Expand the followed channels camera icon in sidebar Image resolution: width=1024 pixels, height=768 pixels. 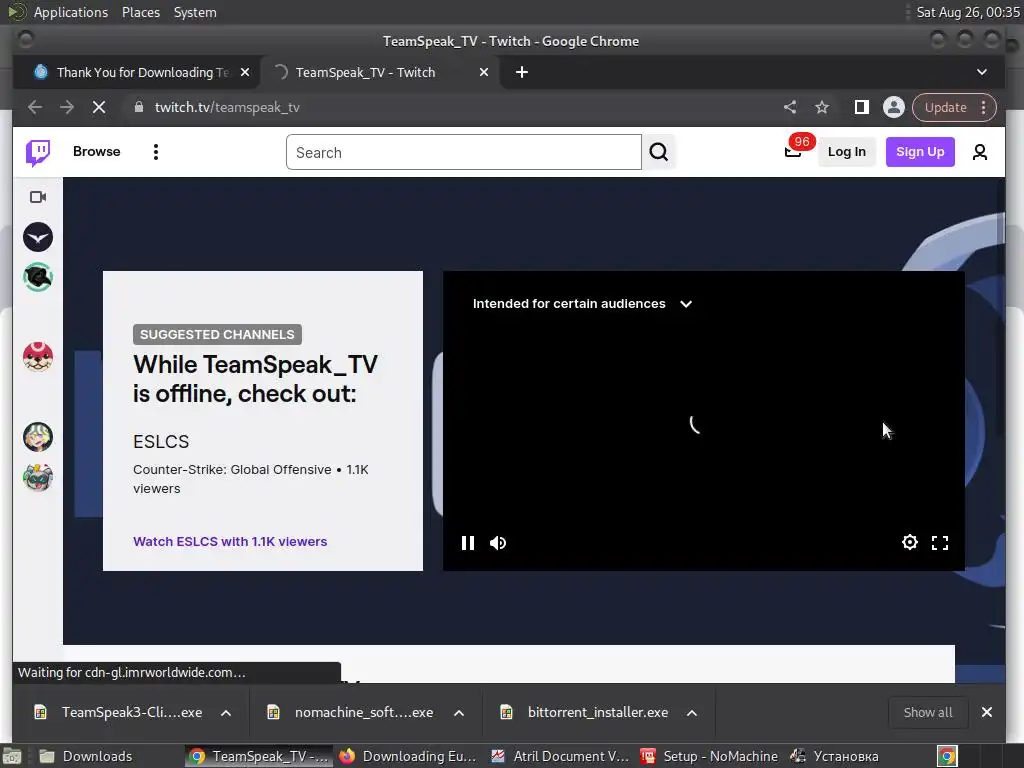(x=38, y=197)
